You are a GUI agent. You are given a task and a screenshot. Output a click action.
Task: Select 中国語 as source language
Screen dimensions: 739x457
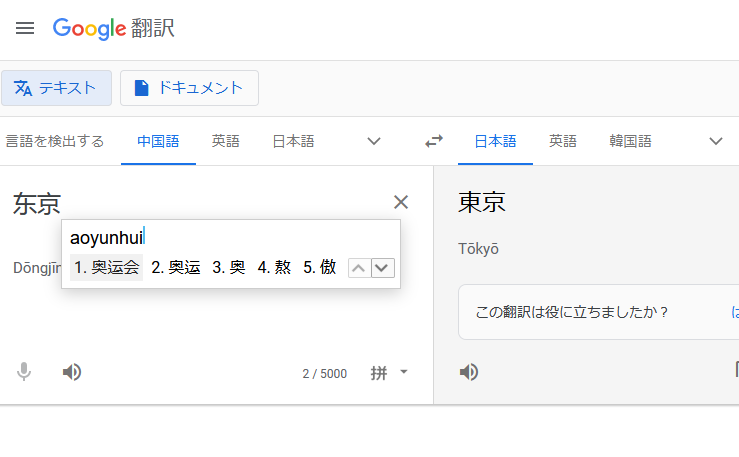158,141
